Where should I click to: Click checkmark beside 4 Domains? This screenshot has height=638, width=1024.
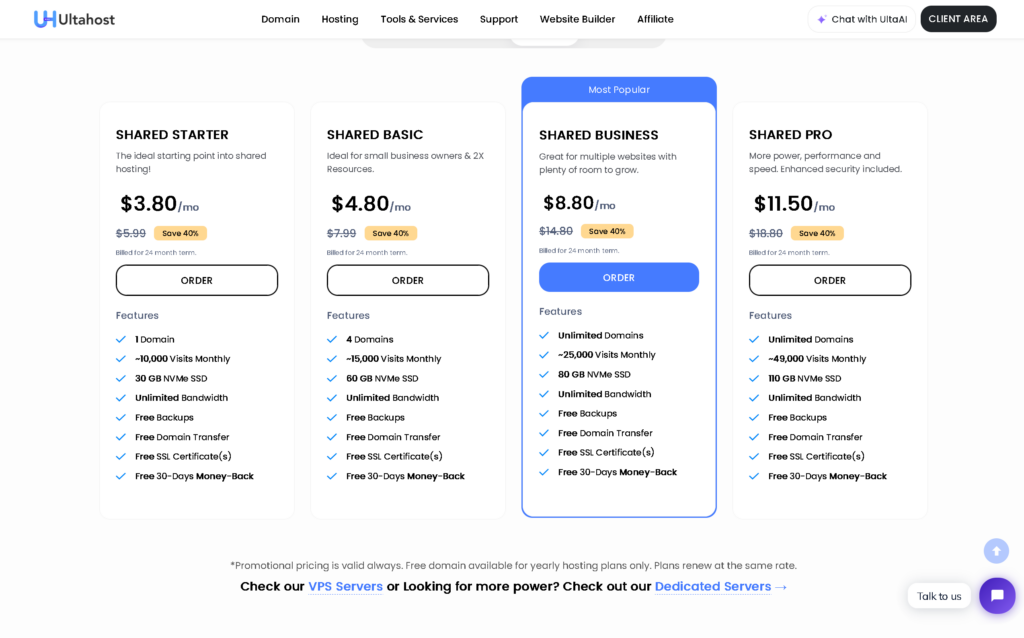332,340
